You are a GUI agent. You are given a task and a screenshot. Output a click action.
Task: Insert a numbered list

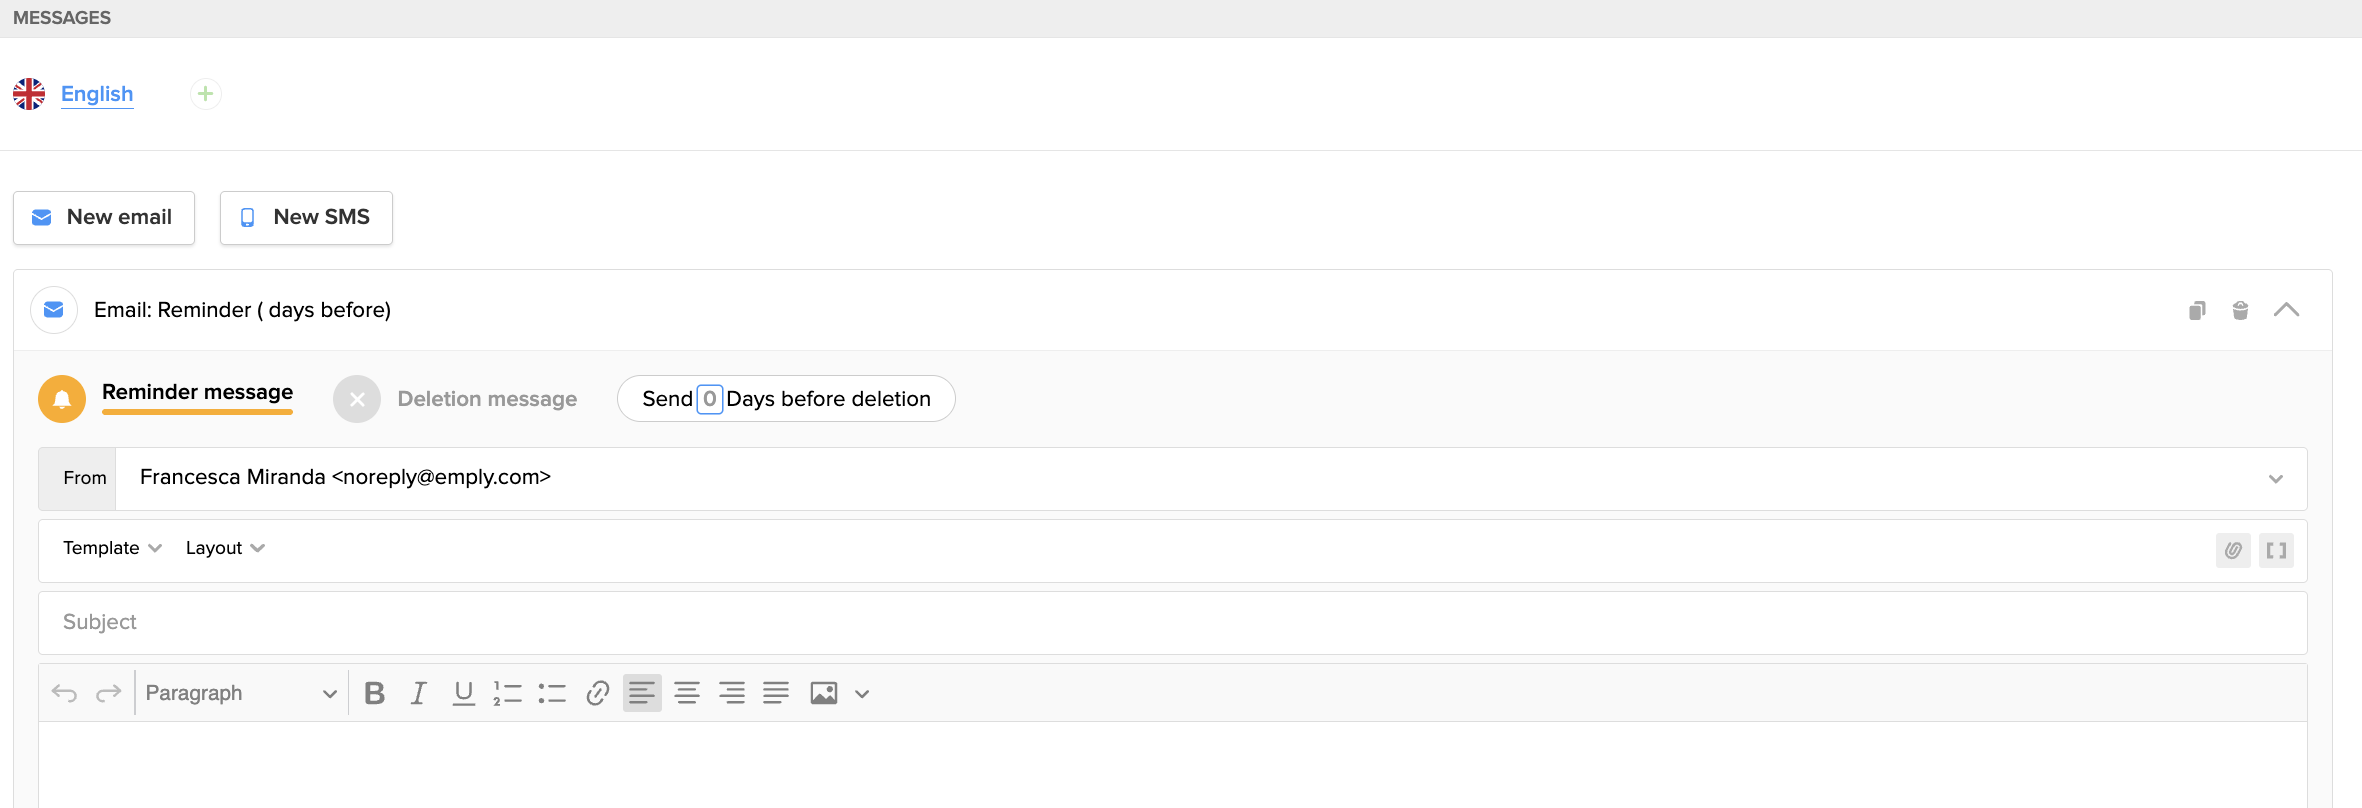508,693
